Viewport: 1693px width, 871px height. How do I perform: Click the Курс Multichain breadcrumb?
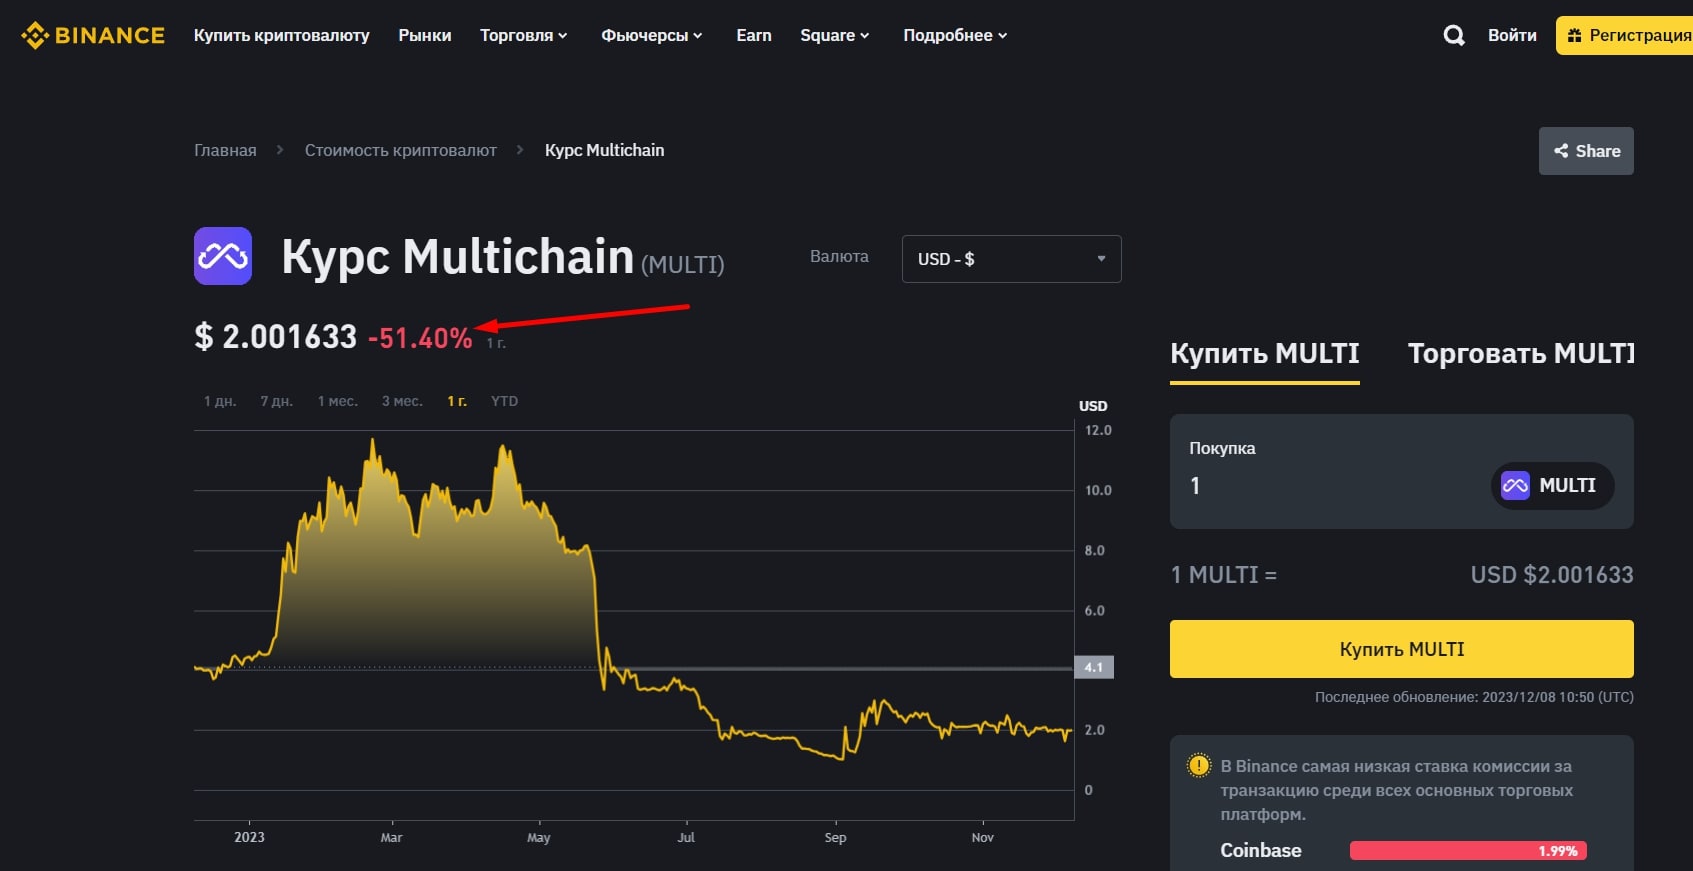pos(604,150)
